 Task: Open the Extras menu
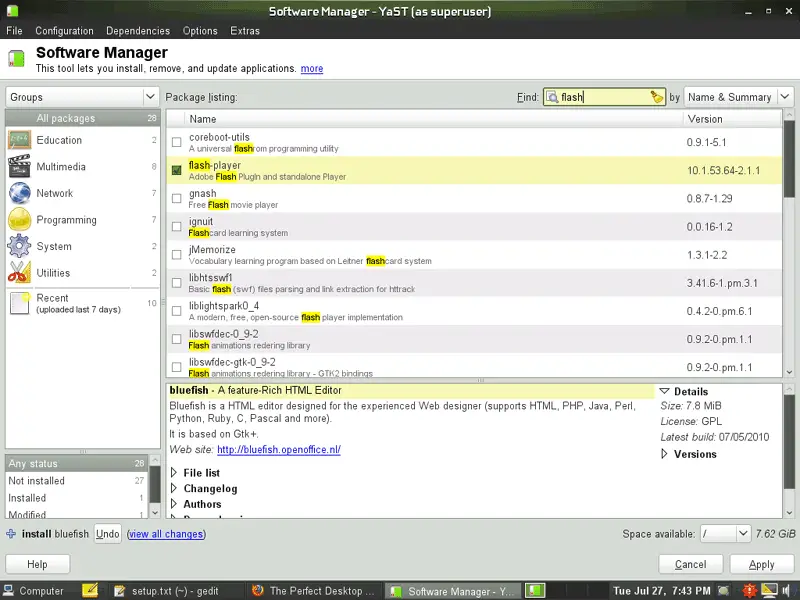(x=245, y=31)
